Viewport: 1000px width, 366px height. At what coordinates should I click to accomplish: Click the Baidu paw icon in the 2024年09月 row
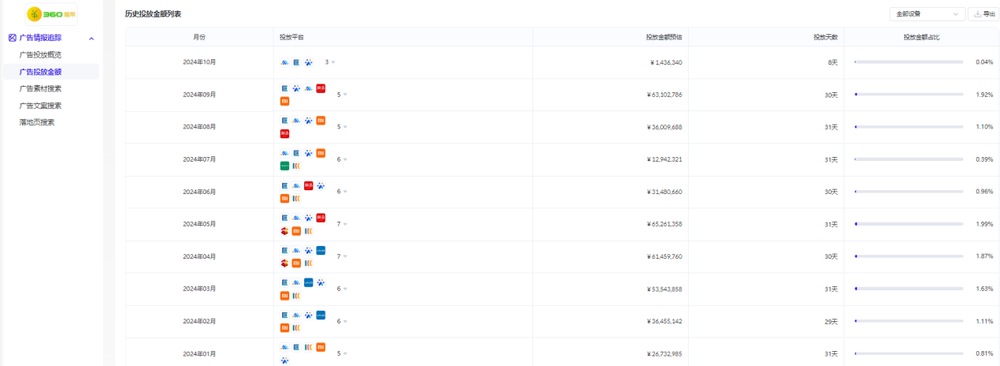coord(297,89)
